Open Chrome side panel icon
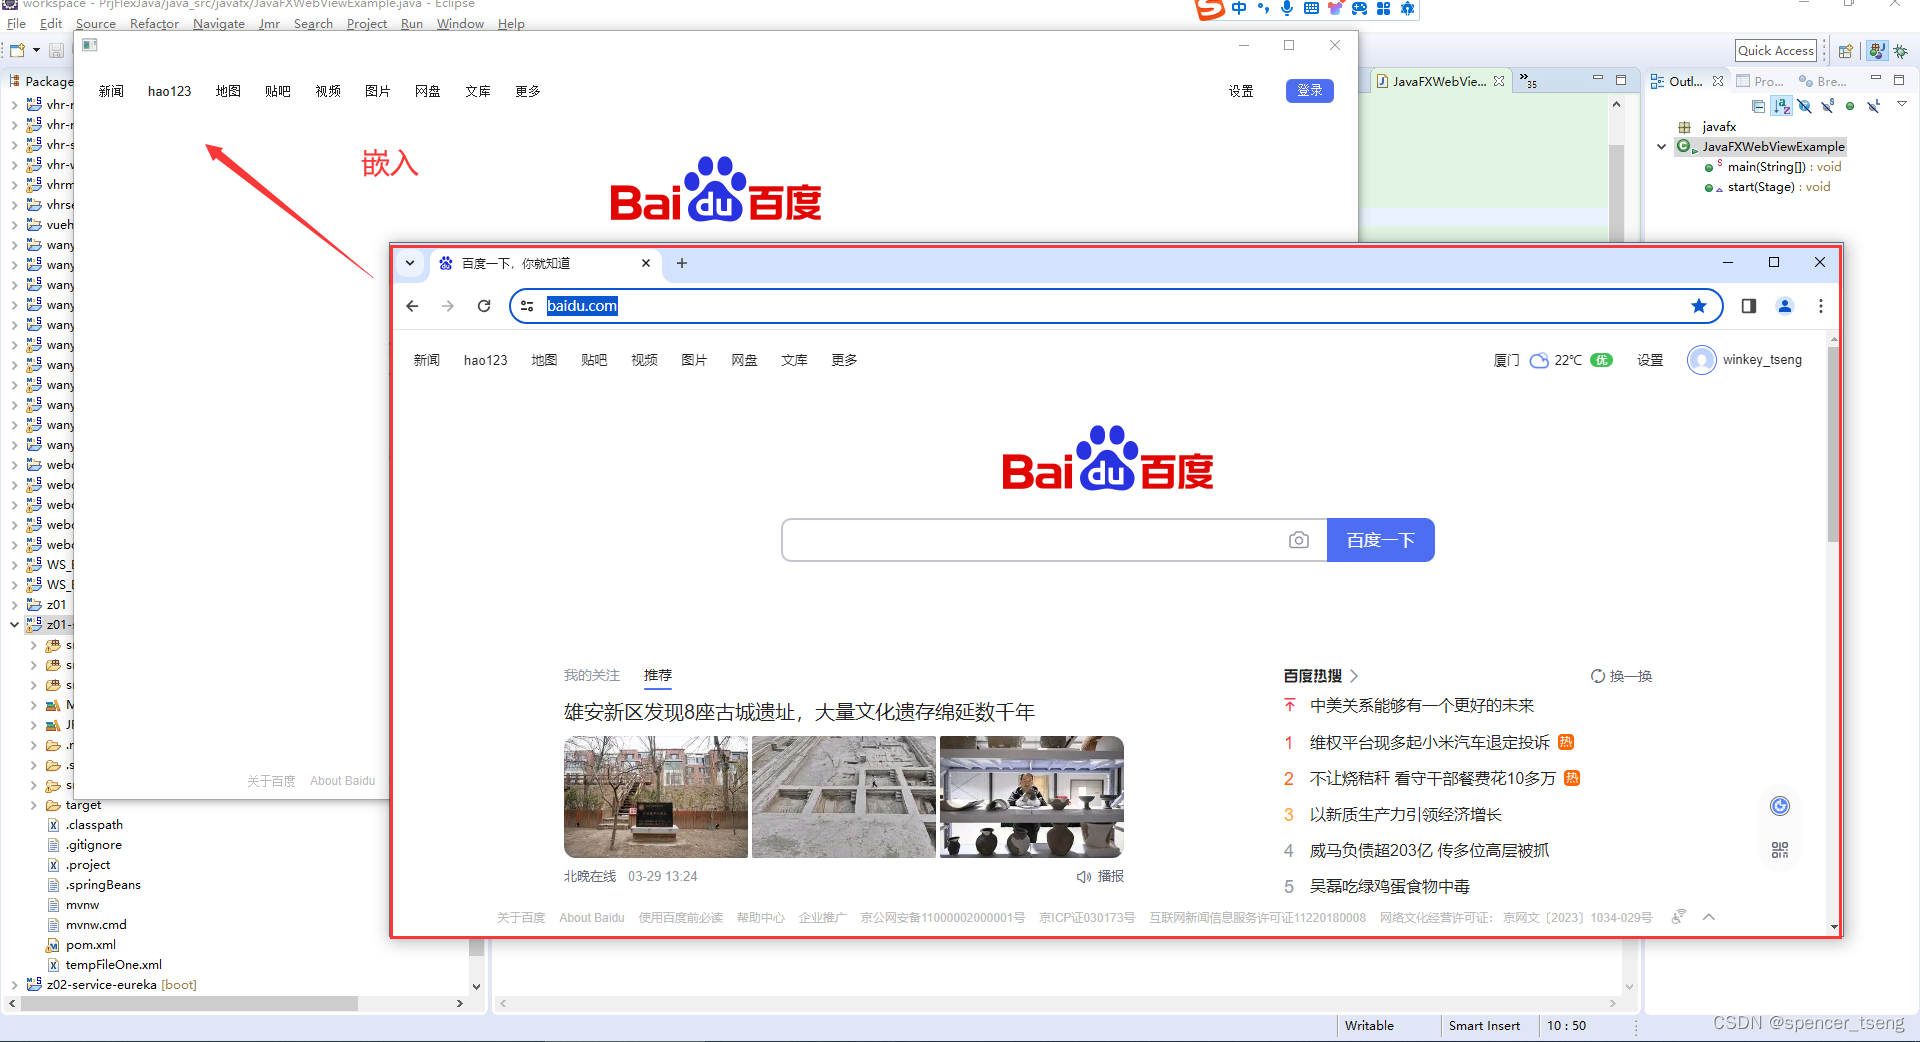The height and width of the screenshot is (1042, 1920). pyautogui.click(x=1749, y=306)
